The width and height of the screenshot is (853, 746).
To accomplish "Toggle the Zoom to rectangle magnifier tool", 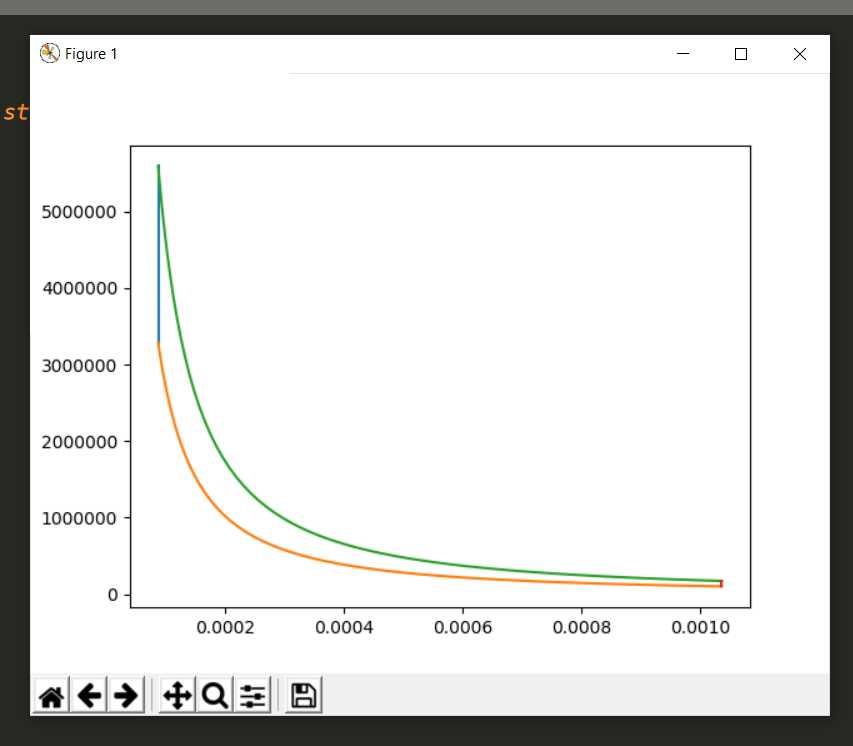I will tap(214, 696).
